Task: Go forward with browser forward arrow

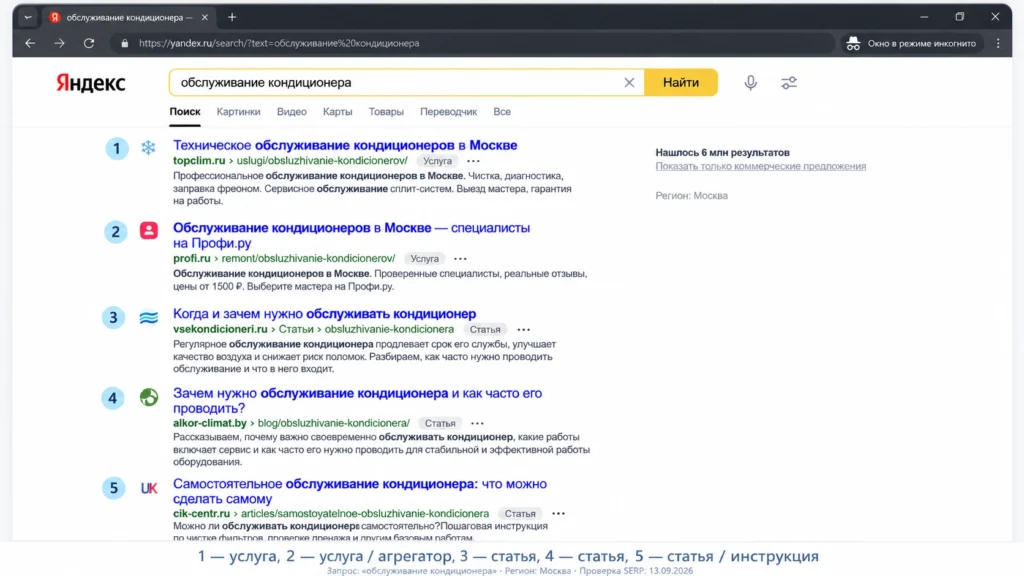Action: [x=59, y=43]
